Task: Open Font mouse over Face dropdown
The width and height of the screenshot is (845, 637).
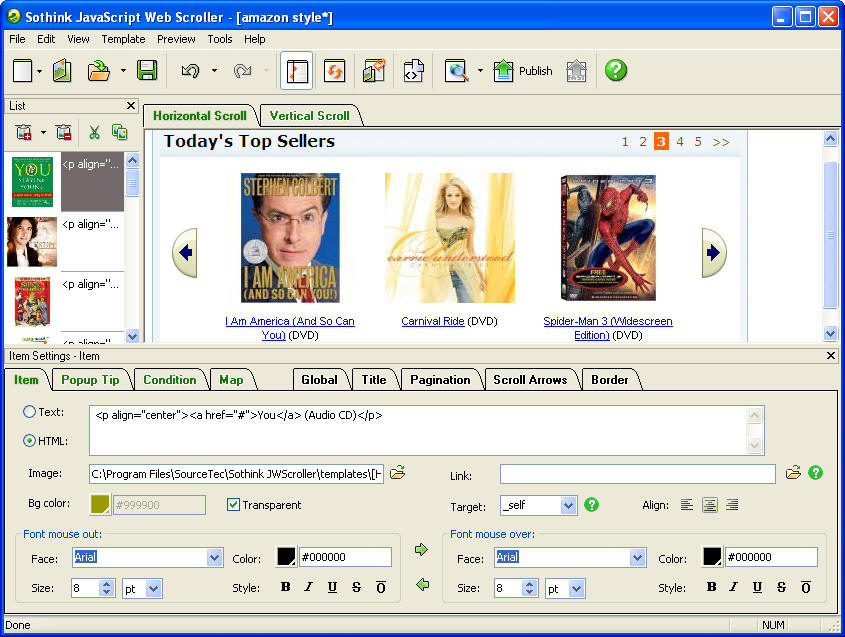Action: (638, 557)
